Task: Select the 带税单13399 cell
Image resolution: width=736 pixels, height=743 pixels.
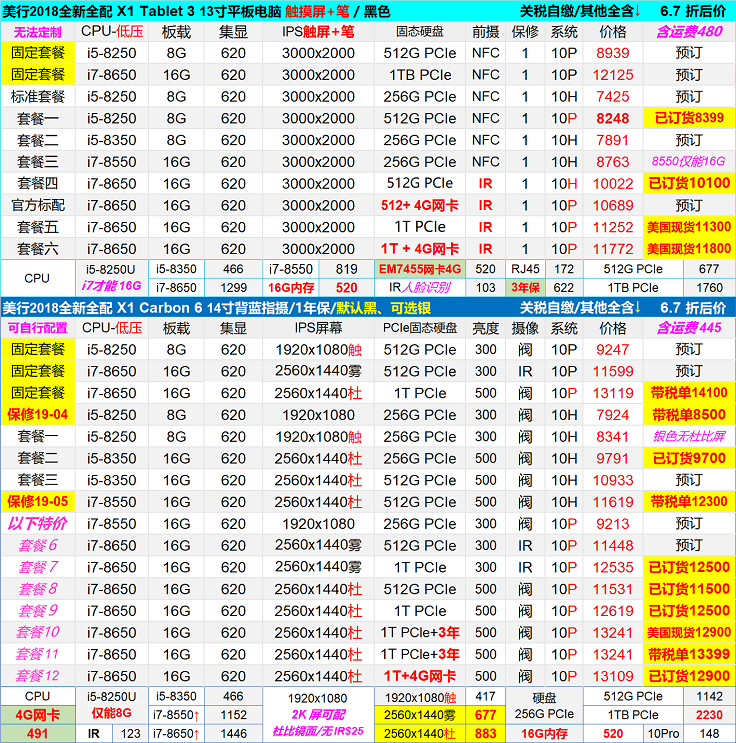Action: pos(689,654)
